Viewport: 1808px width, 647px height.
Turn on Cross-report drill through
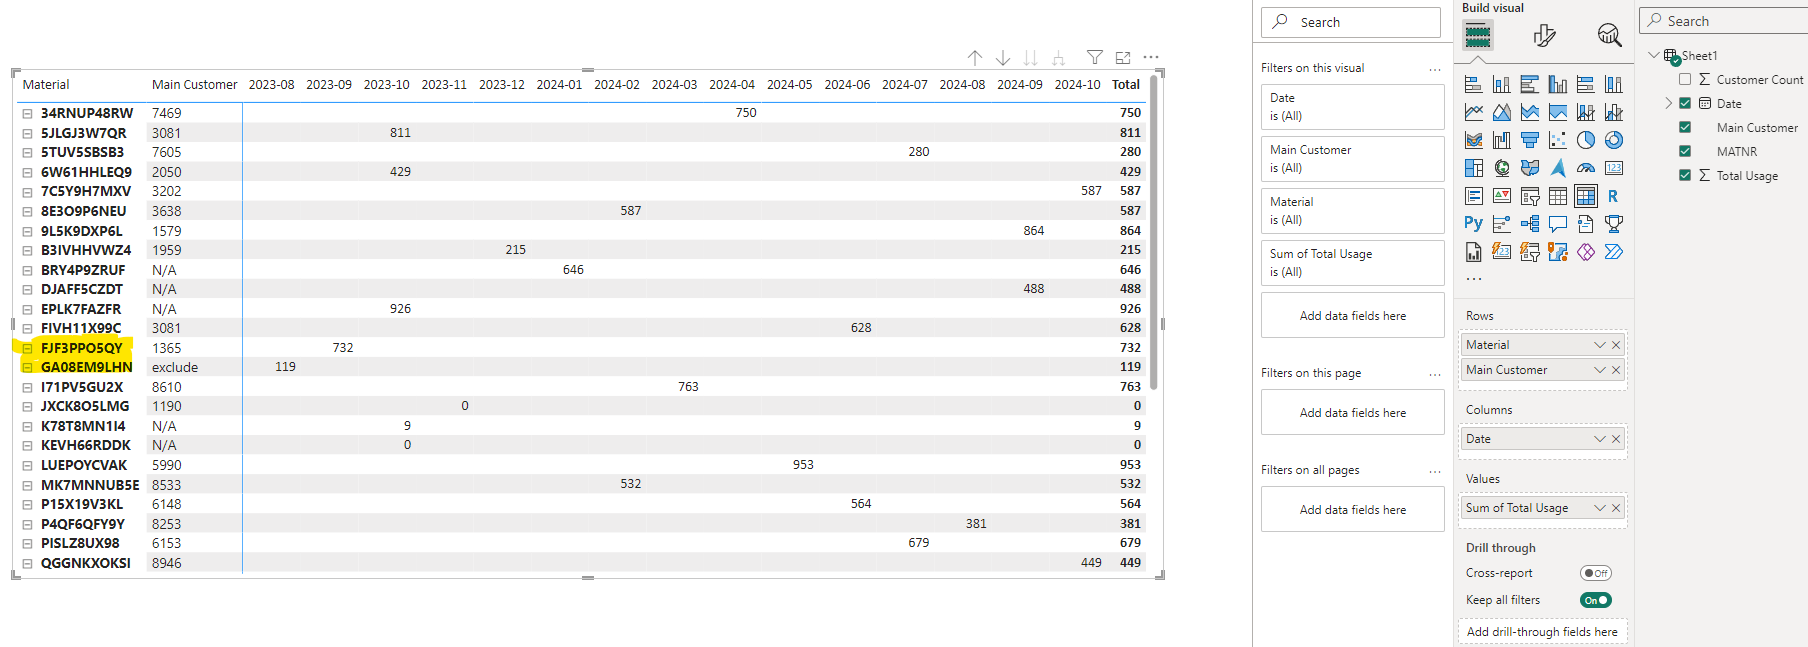tap(1596, 573)
